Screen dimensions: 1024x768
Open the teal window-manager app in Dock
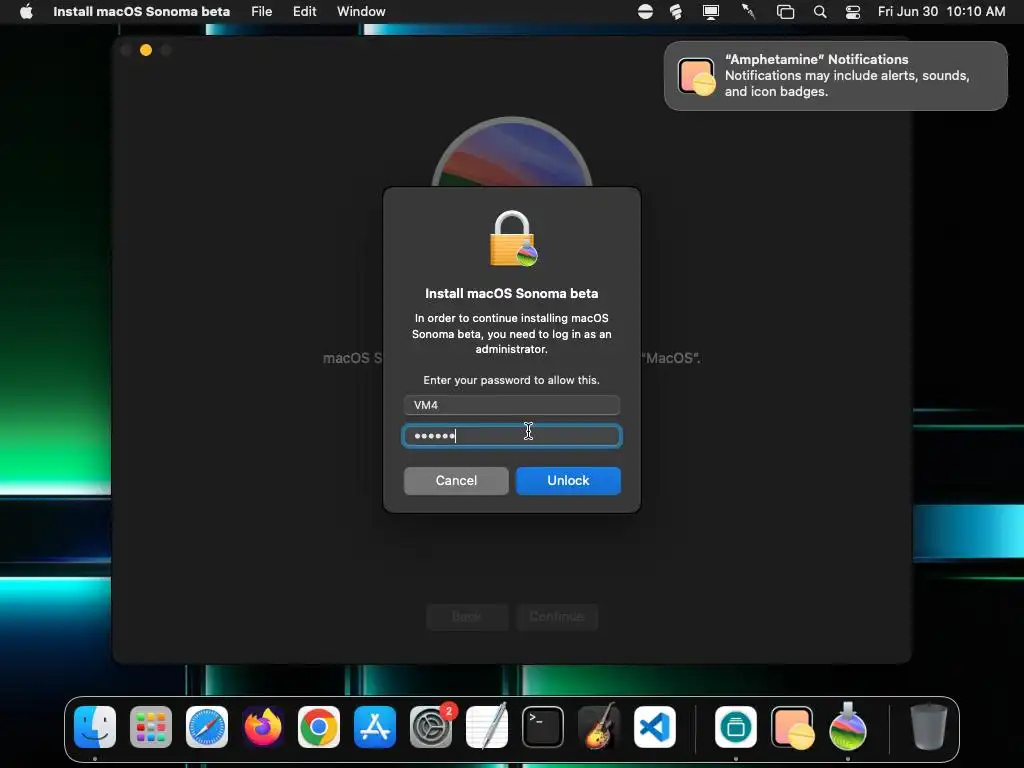736,727
